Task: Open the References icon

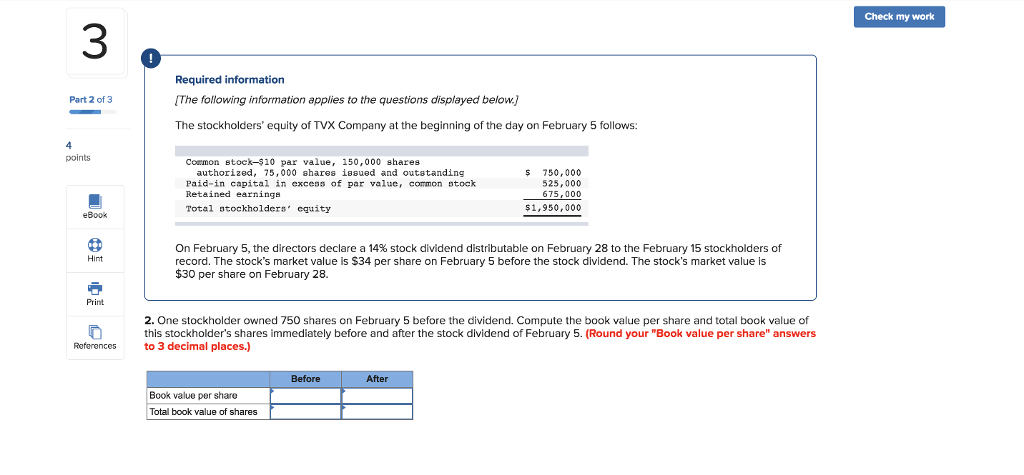Action: click(95, 332)
